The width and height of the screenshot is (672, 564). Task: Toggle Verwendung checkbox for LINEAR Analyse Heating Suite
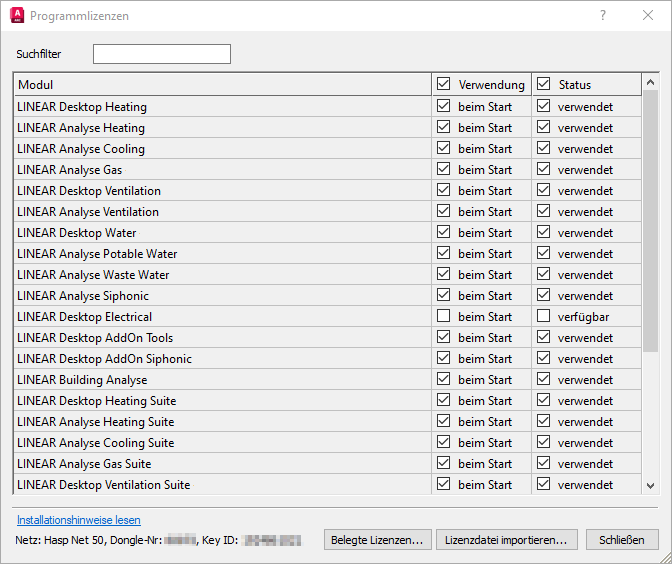coord(444,420)
